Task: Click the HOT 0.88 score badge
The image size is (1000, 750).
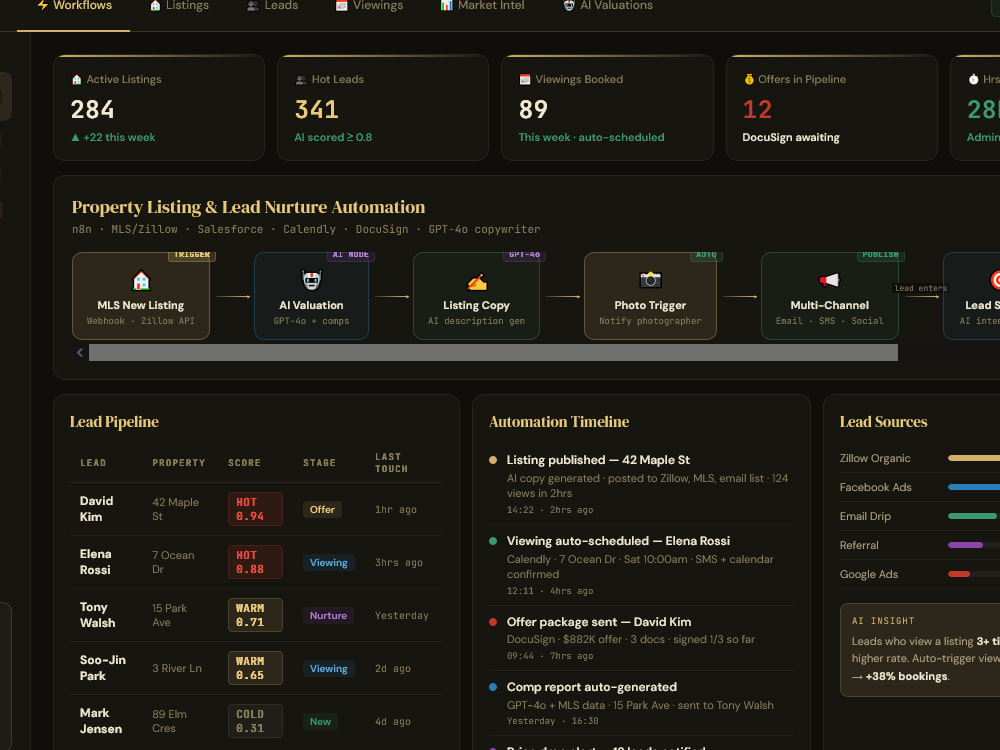Action: coord(255,562)
